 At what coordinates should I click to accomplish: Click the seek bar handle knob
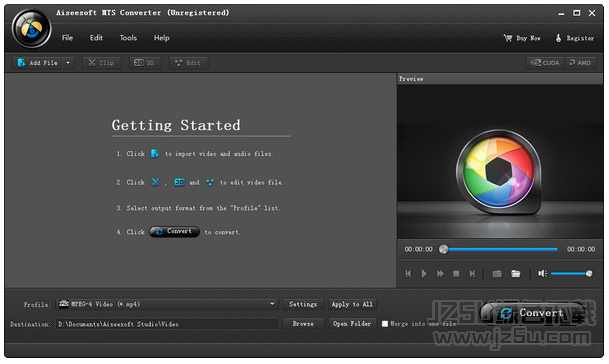tap(443, 249)
